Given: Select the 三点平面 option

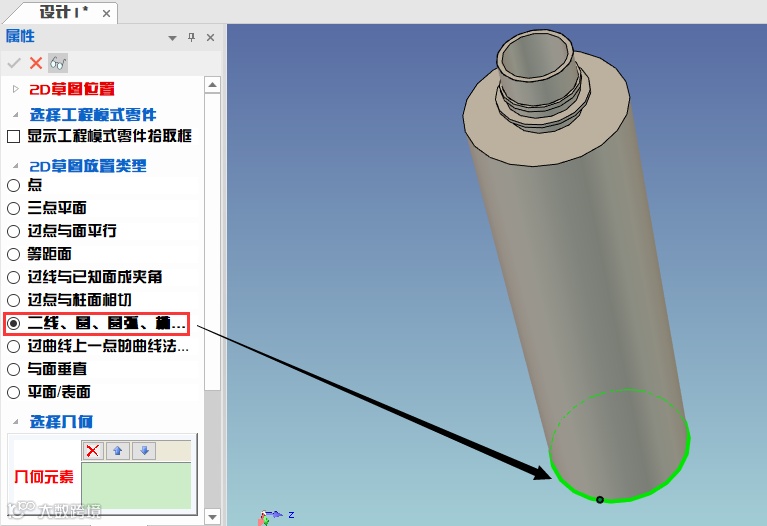Looking at the screenshot, I should [14, 208].
